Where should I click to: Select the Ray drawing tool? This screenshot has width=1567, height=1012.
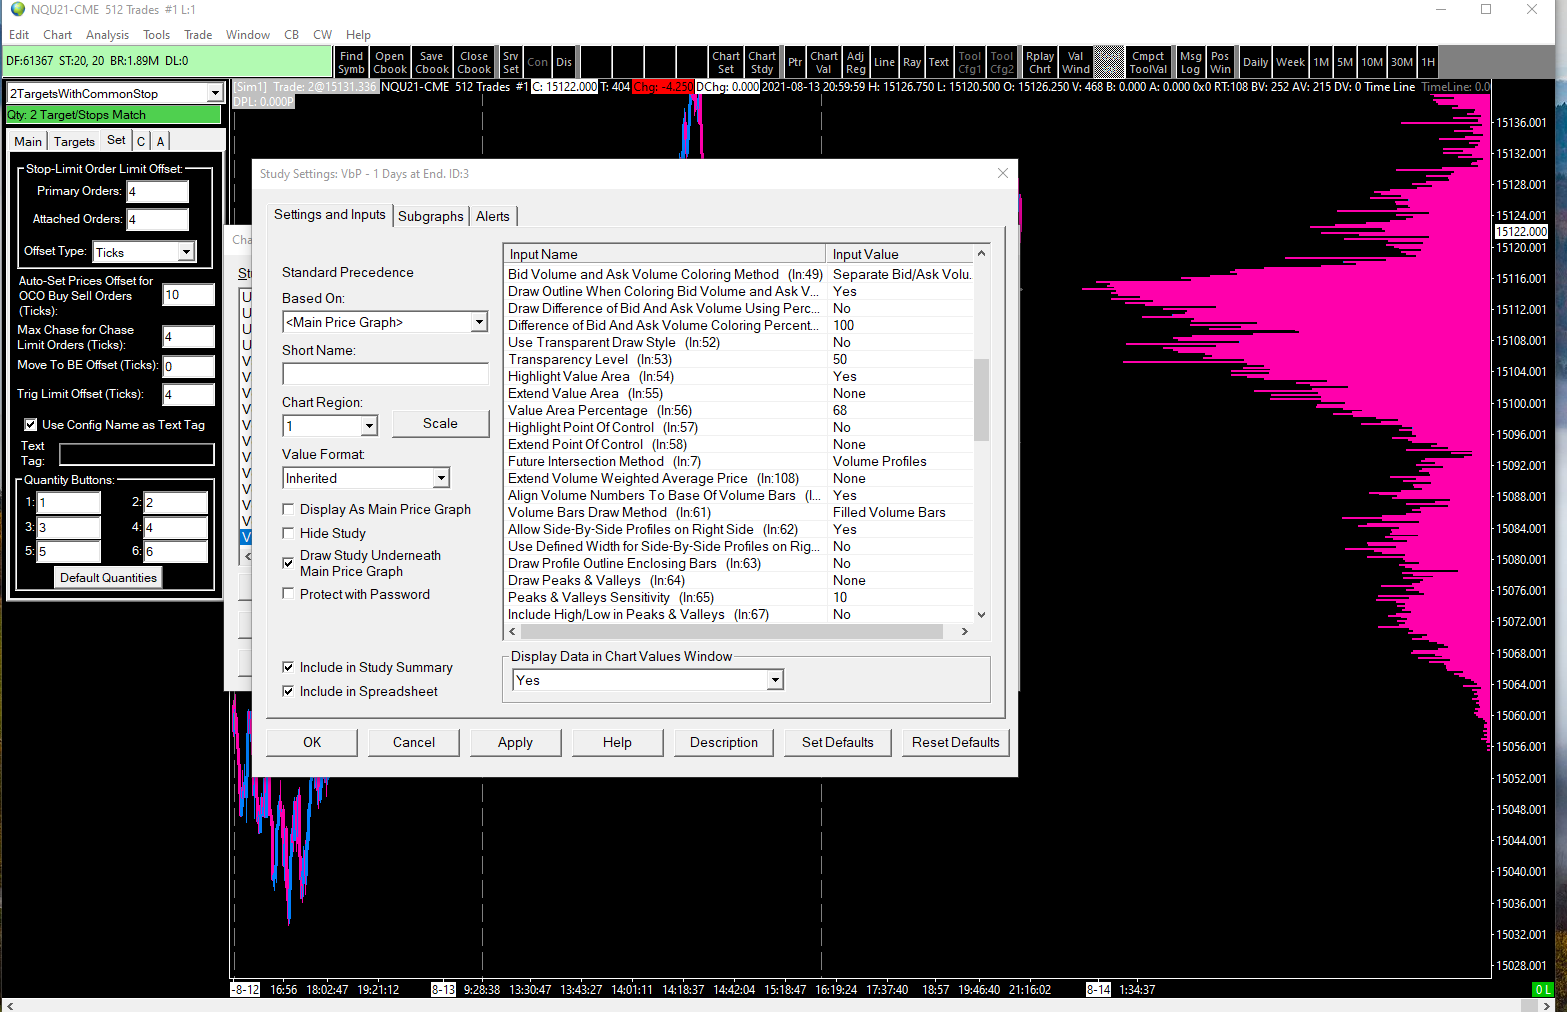pos(911,62)
